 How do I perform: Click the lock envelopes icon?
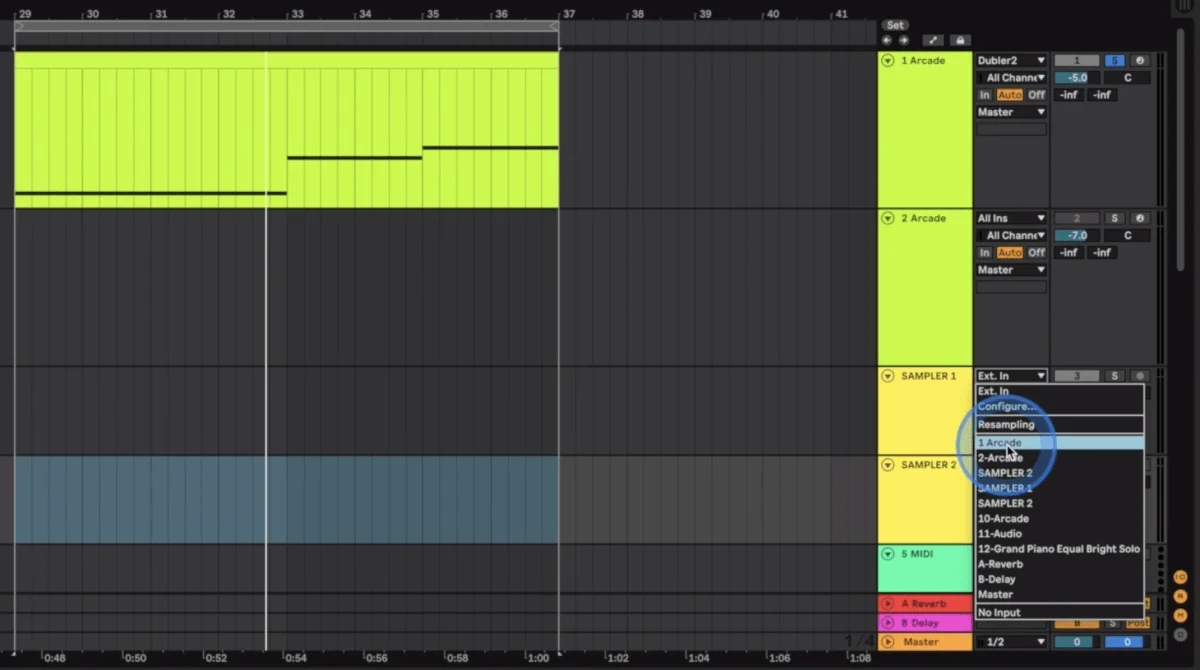[959, 41]
